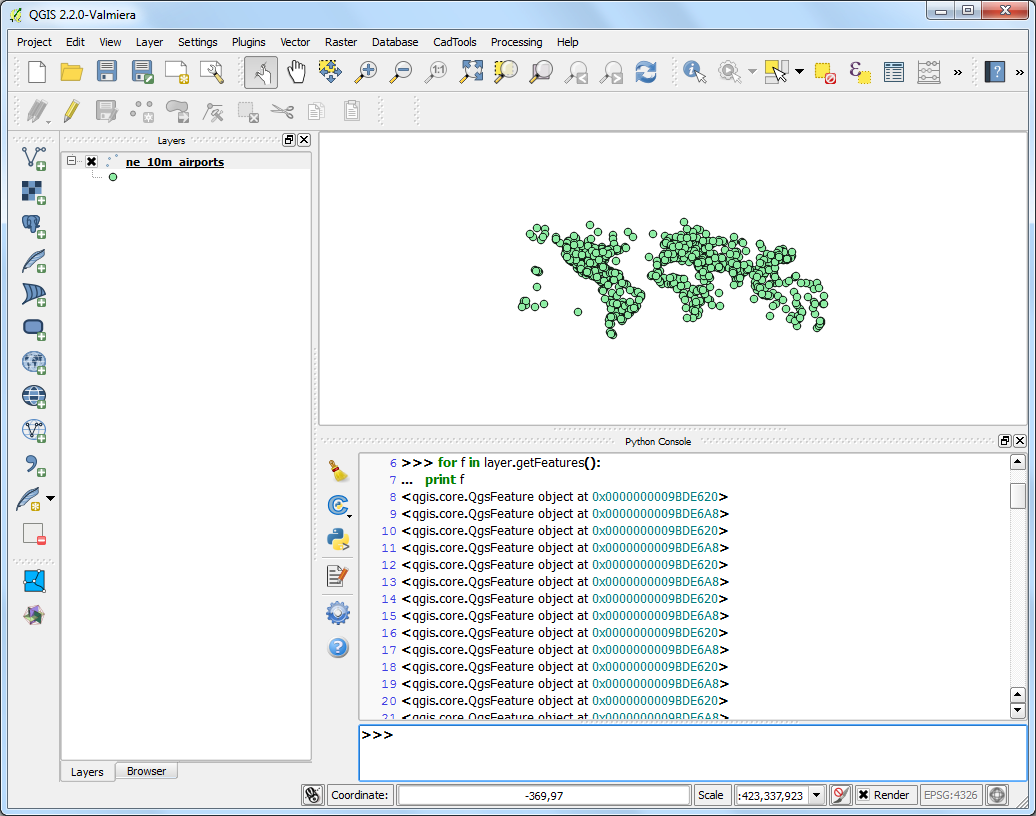This screenshot has width=1036, height=816.
Task: Click Zoom to Layer icon
Action: (540, 71)
